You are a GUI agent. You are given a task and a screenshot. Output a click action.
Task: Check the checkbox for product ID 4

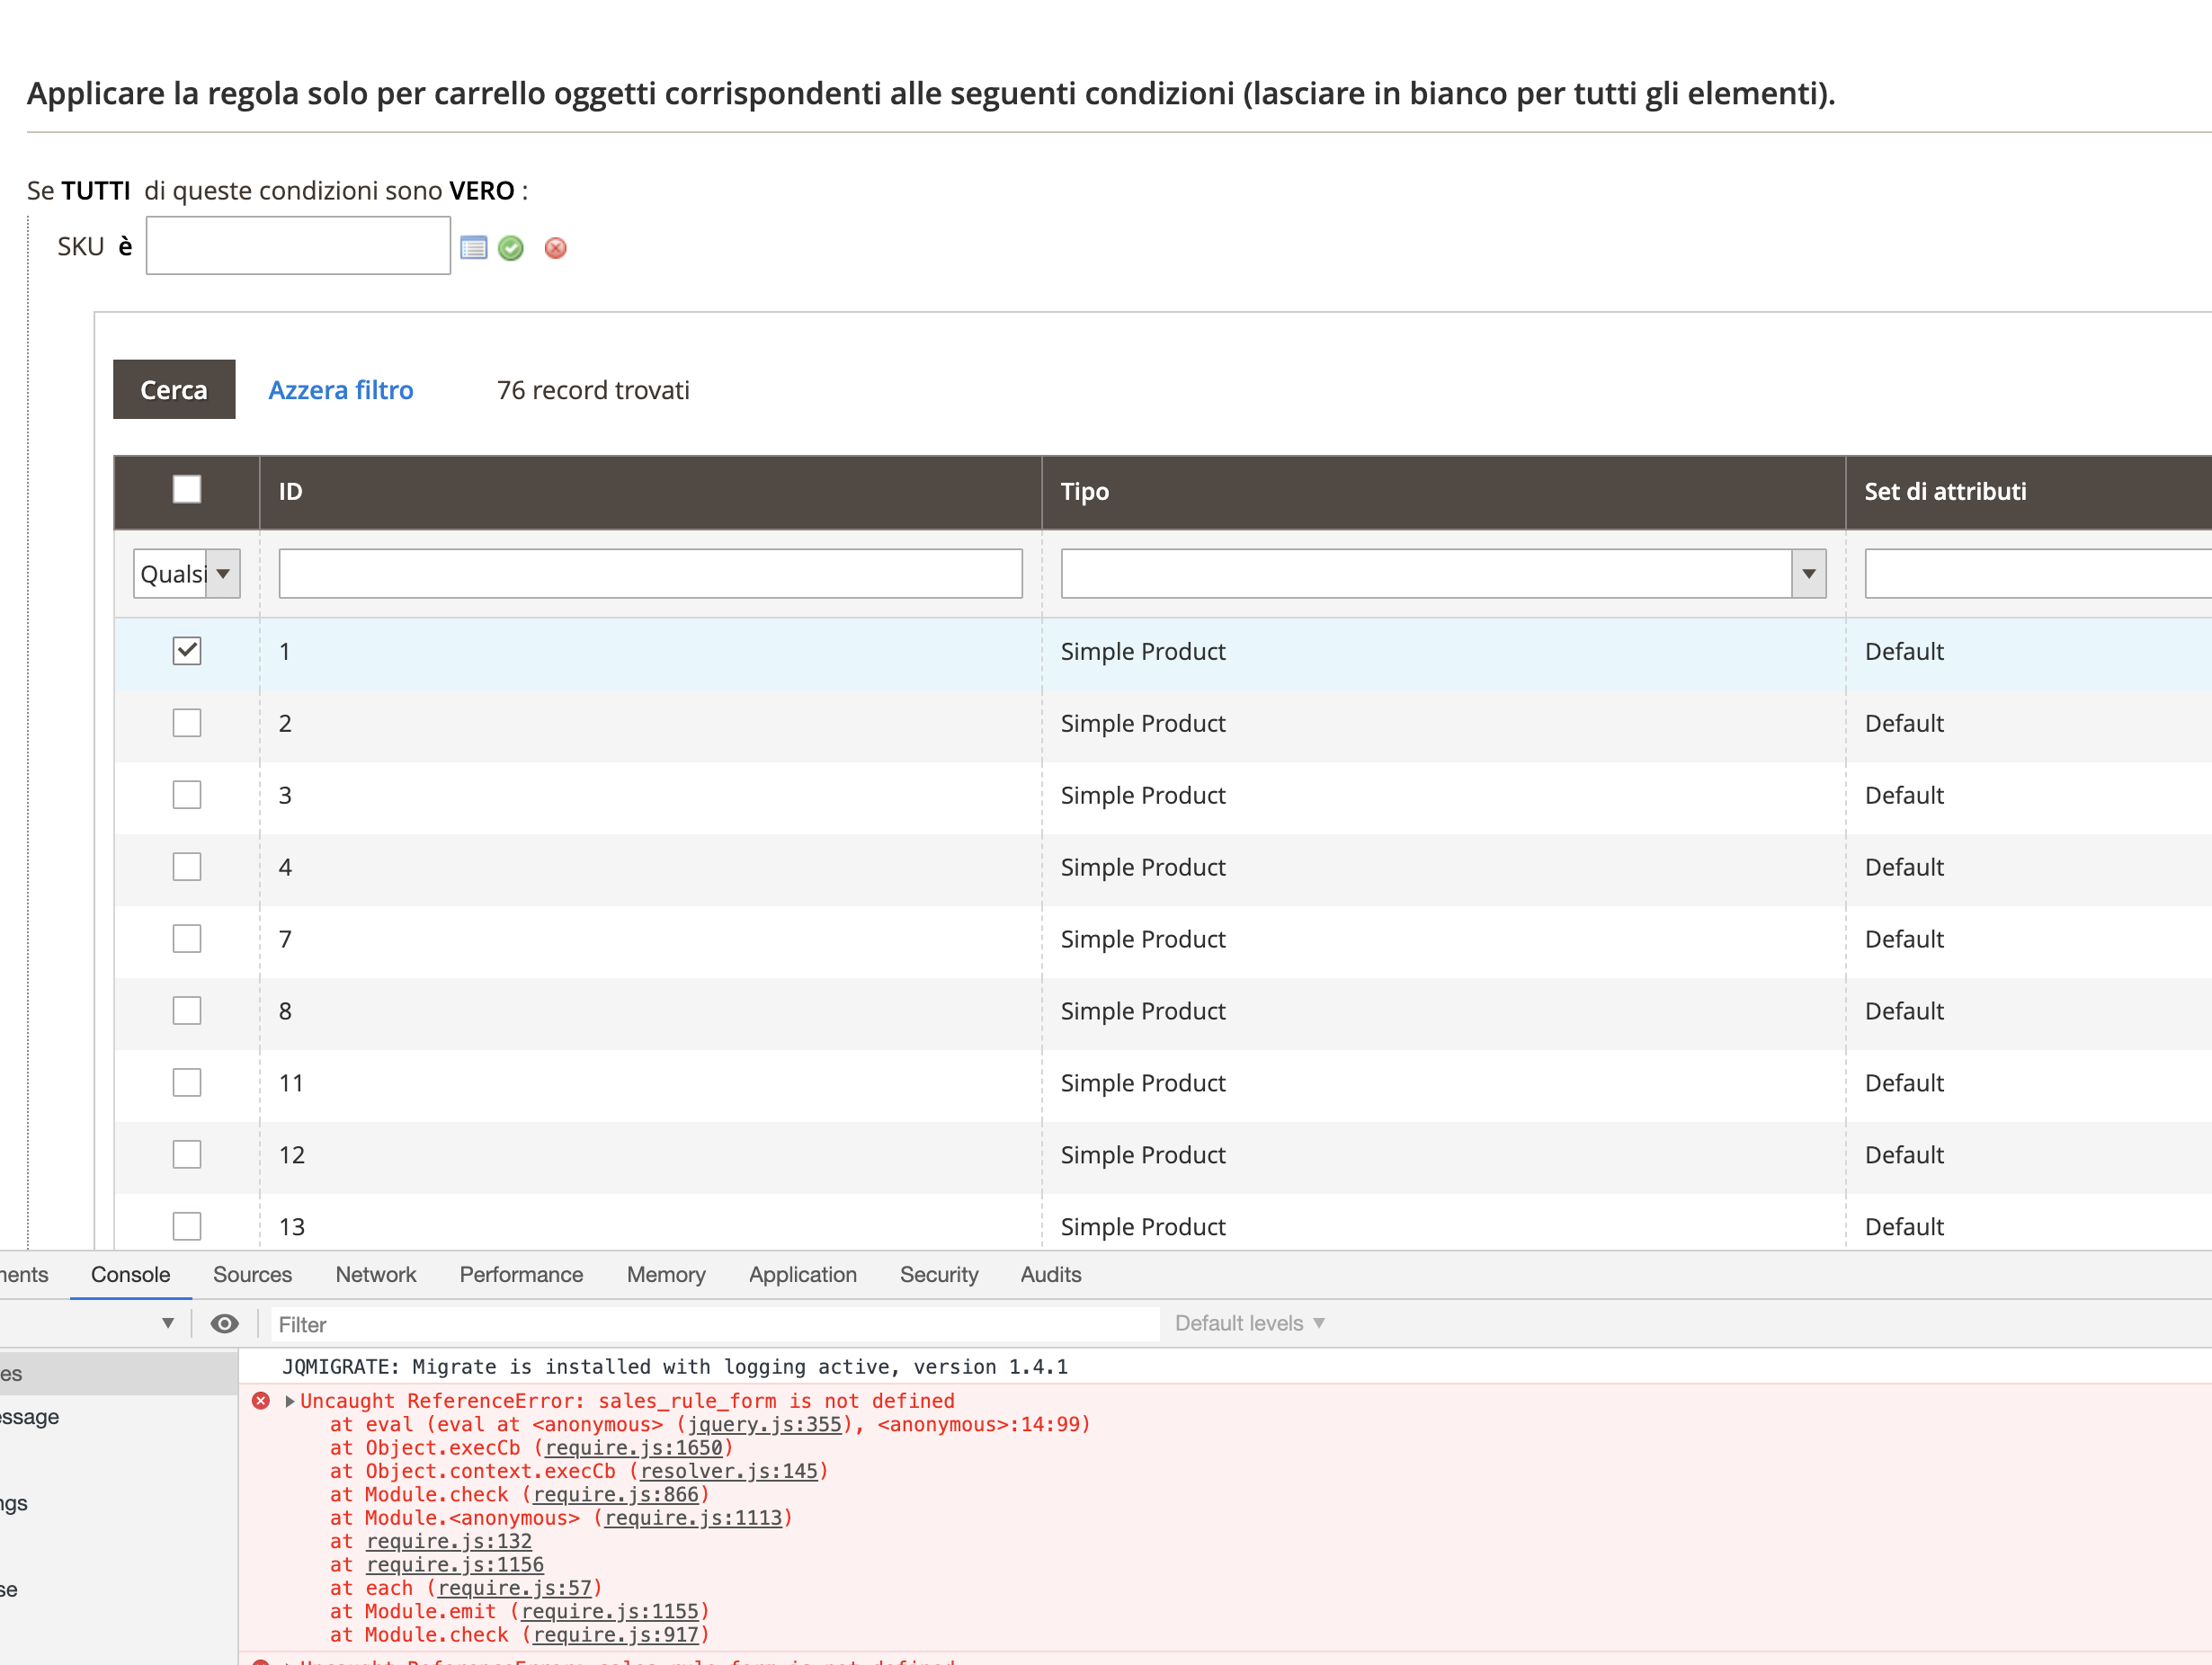pos(187,867)
